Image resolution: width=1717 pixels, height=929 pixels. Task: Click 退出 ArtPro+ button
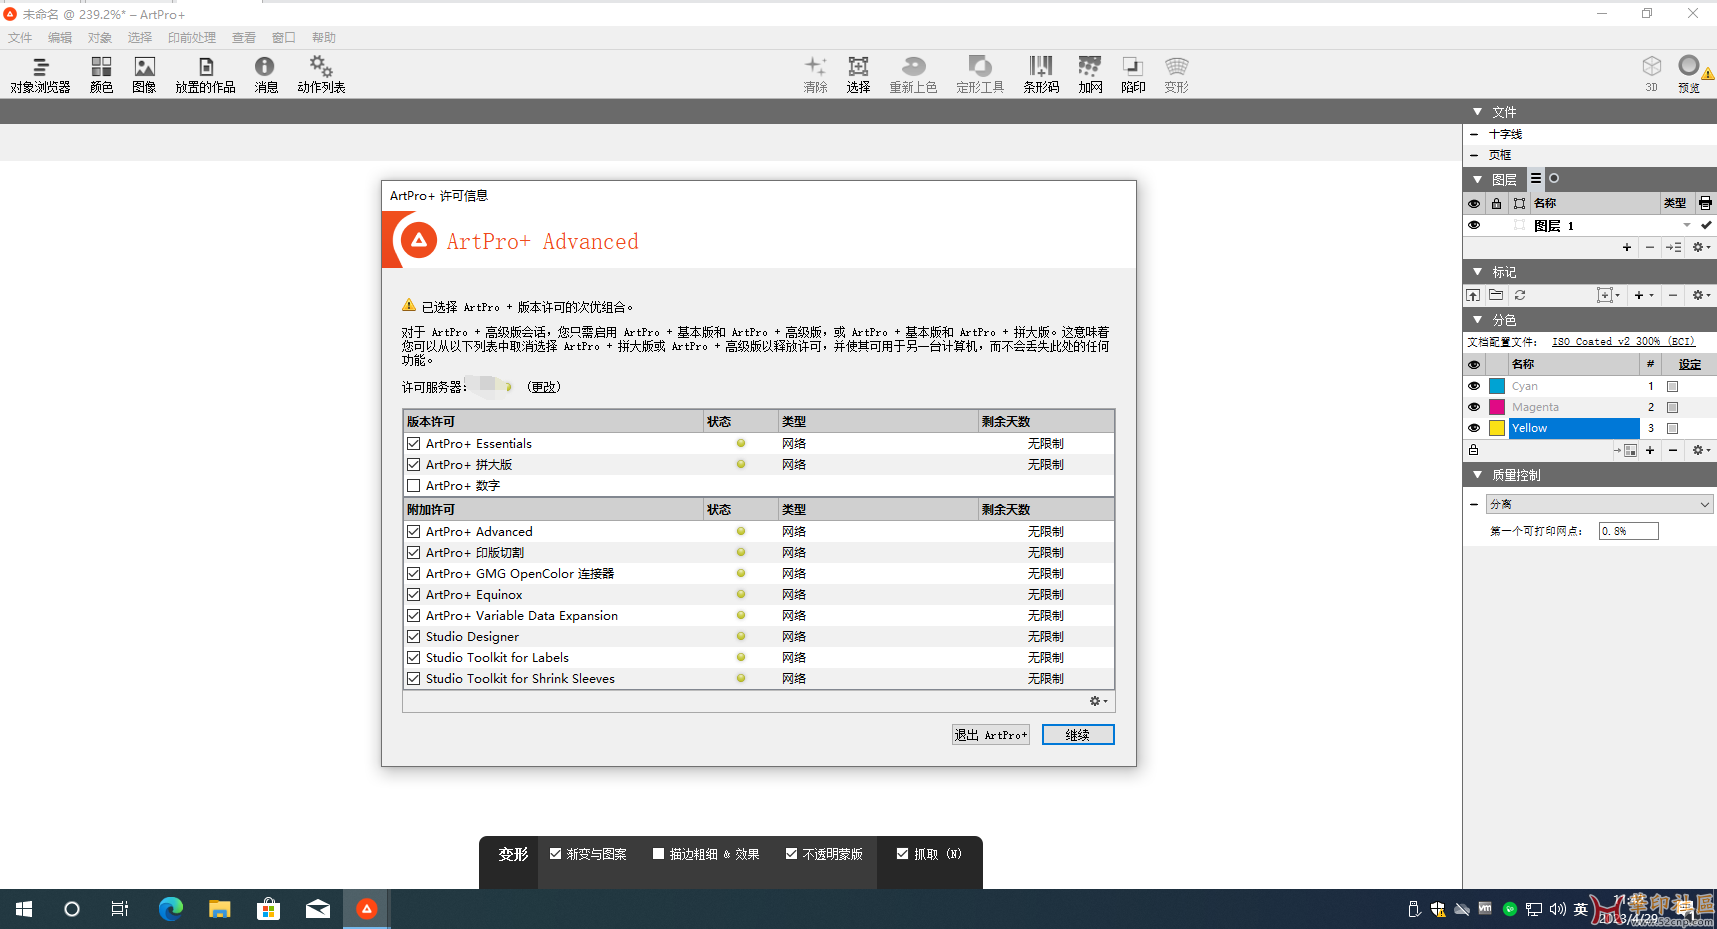[991, 735]
